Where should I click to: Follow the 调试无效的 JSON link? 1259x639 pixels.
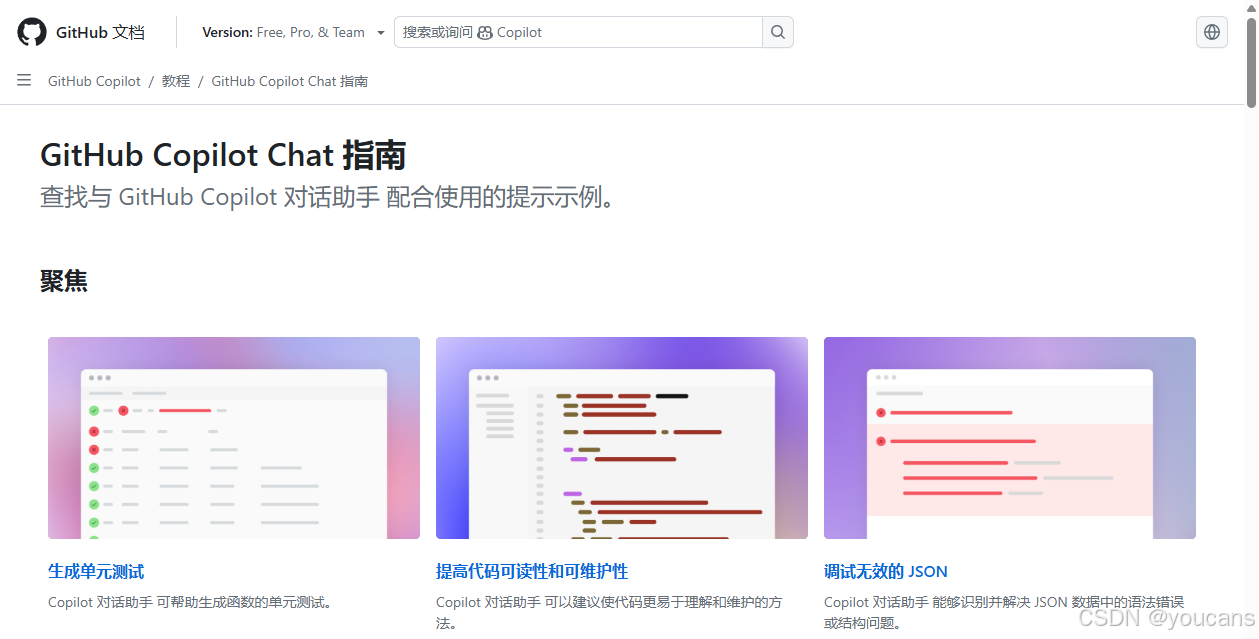point(885,571)
